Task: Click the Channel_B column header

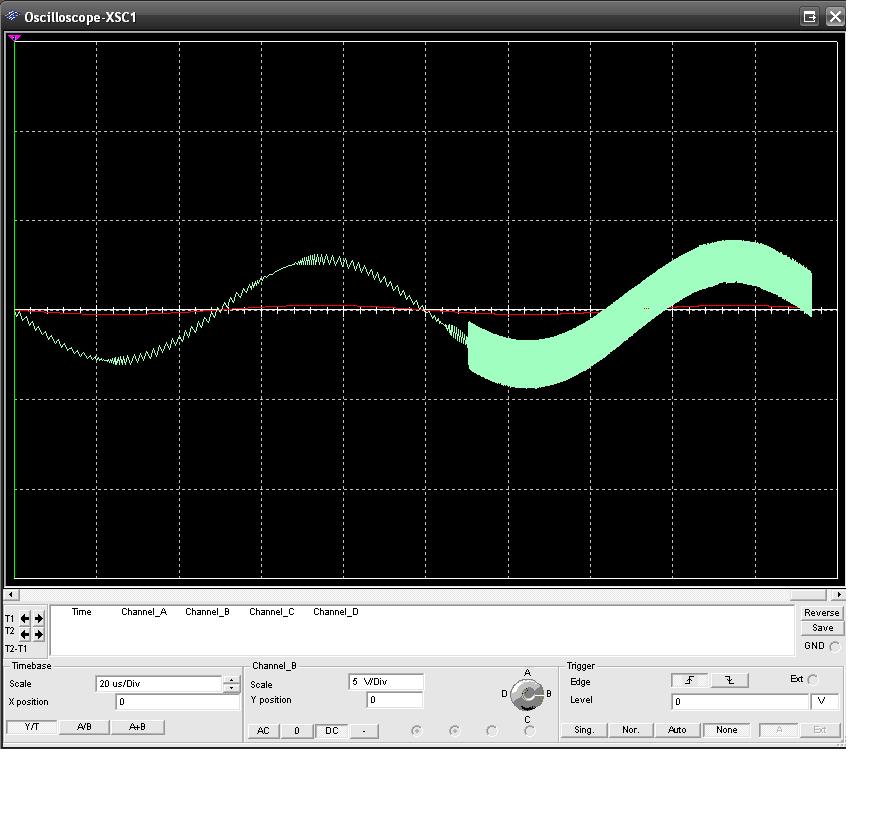Action: (207, 612)
